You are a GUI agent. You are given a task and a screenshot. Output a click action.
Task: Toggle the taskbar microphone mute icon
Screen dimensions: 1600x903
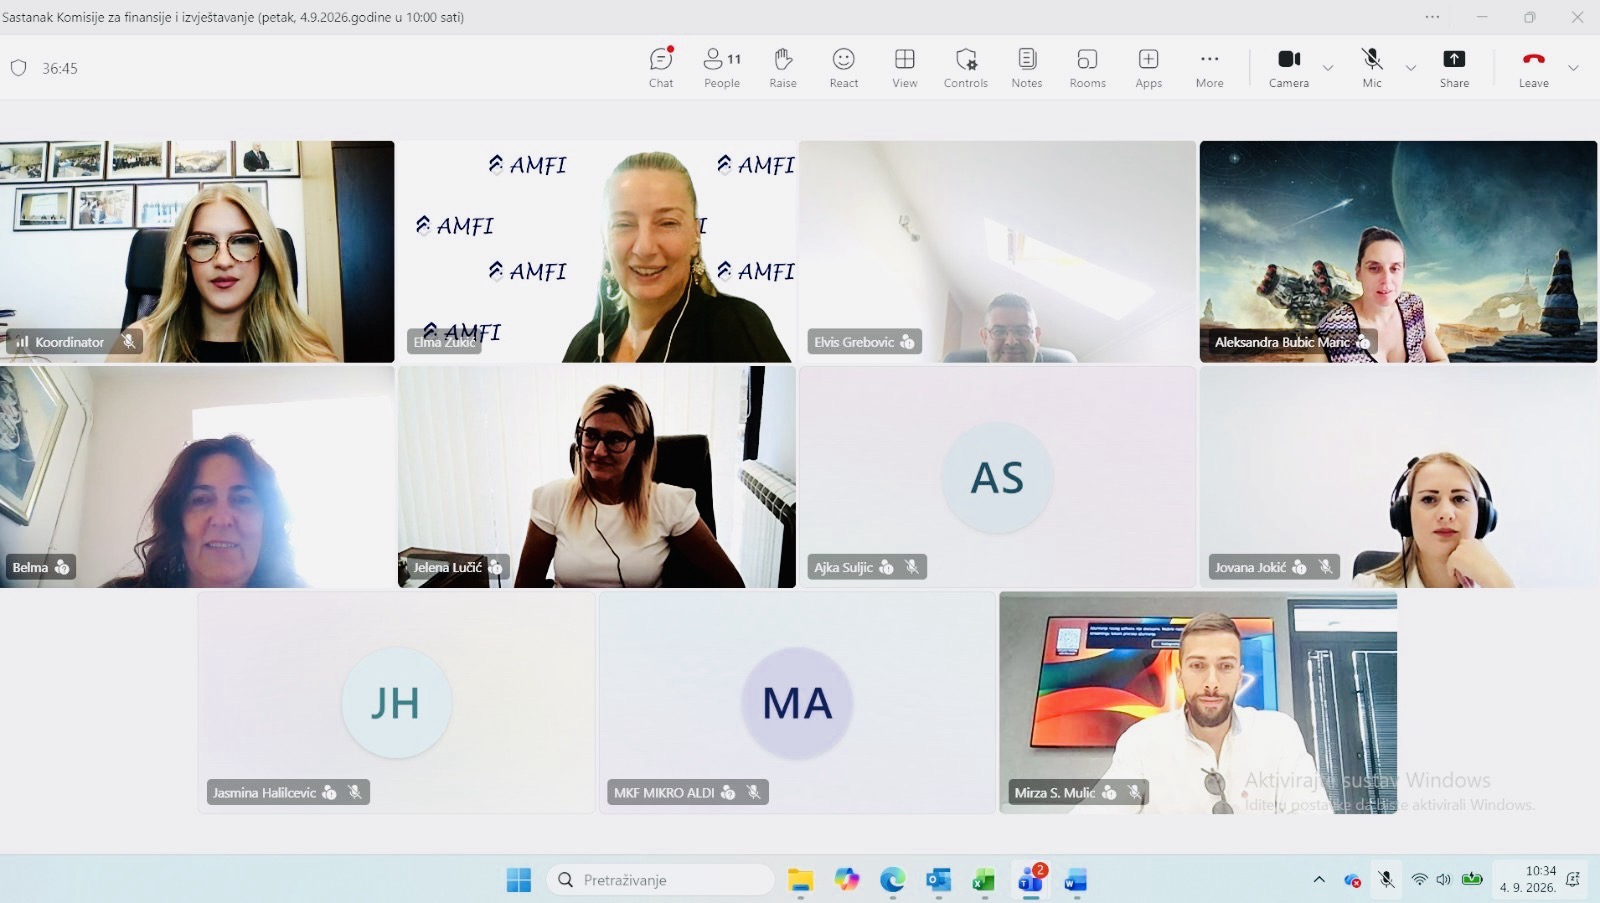coord(1387,880)
